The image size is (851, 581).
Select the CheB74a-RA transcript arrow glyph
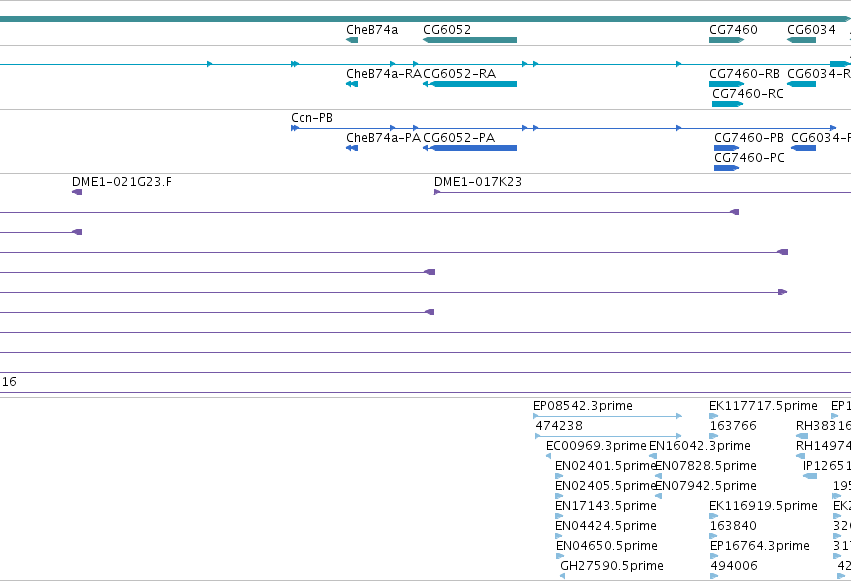[352, 84]
